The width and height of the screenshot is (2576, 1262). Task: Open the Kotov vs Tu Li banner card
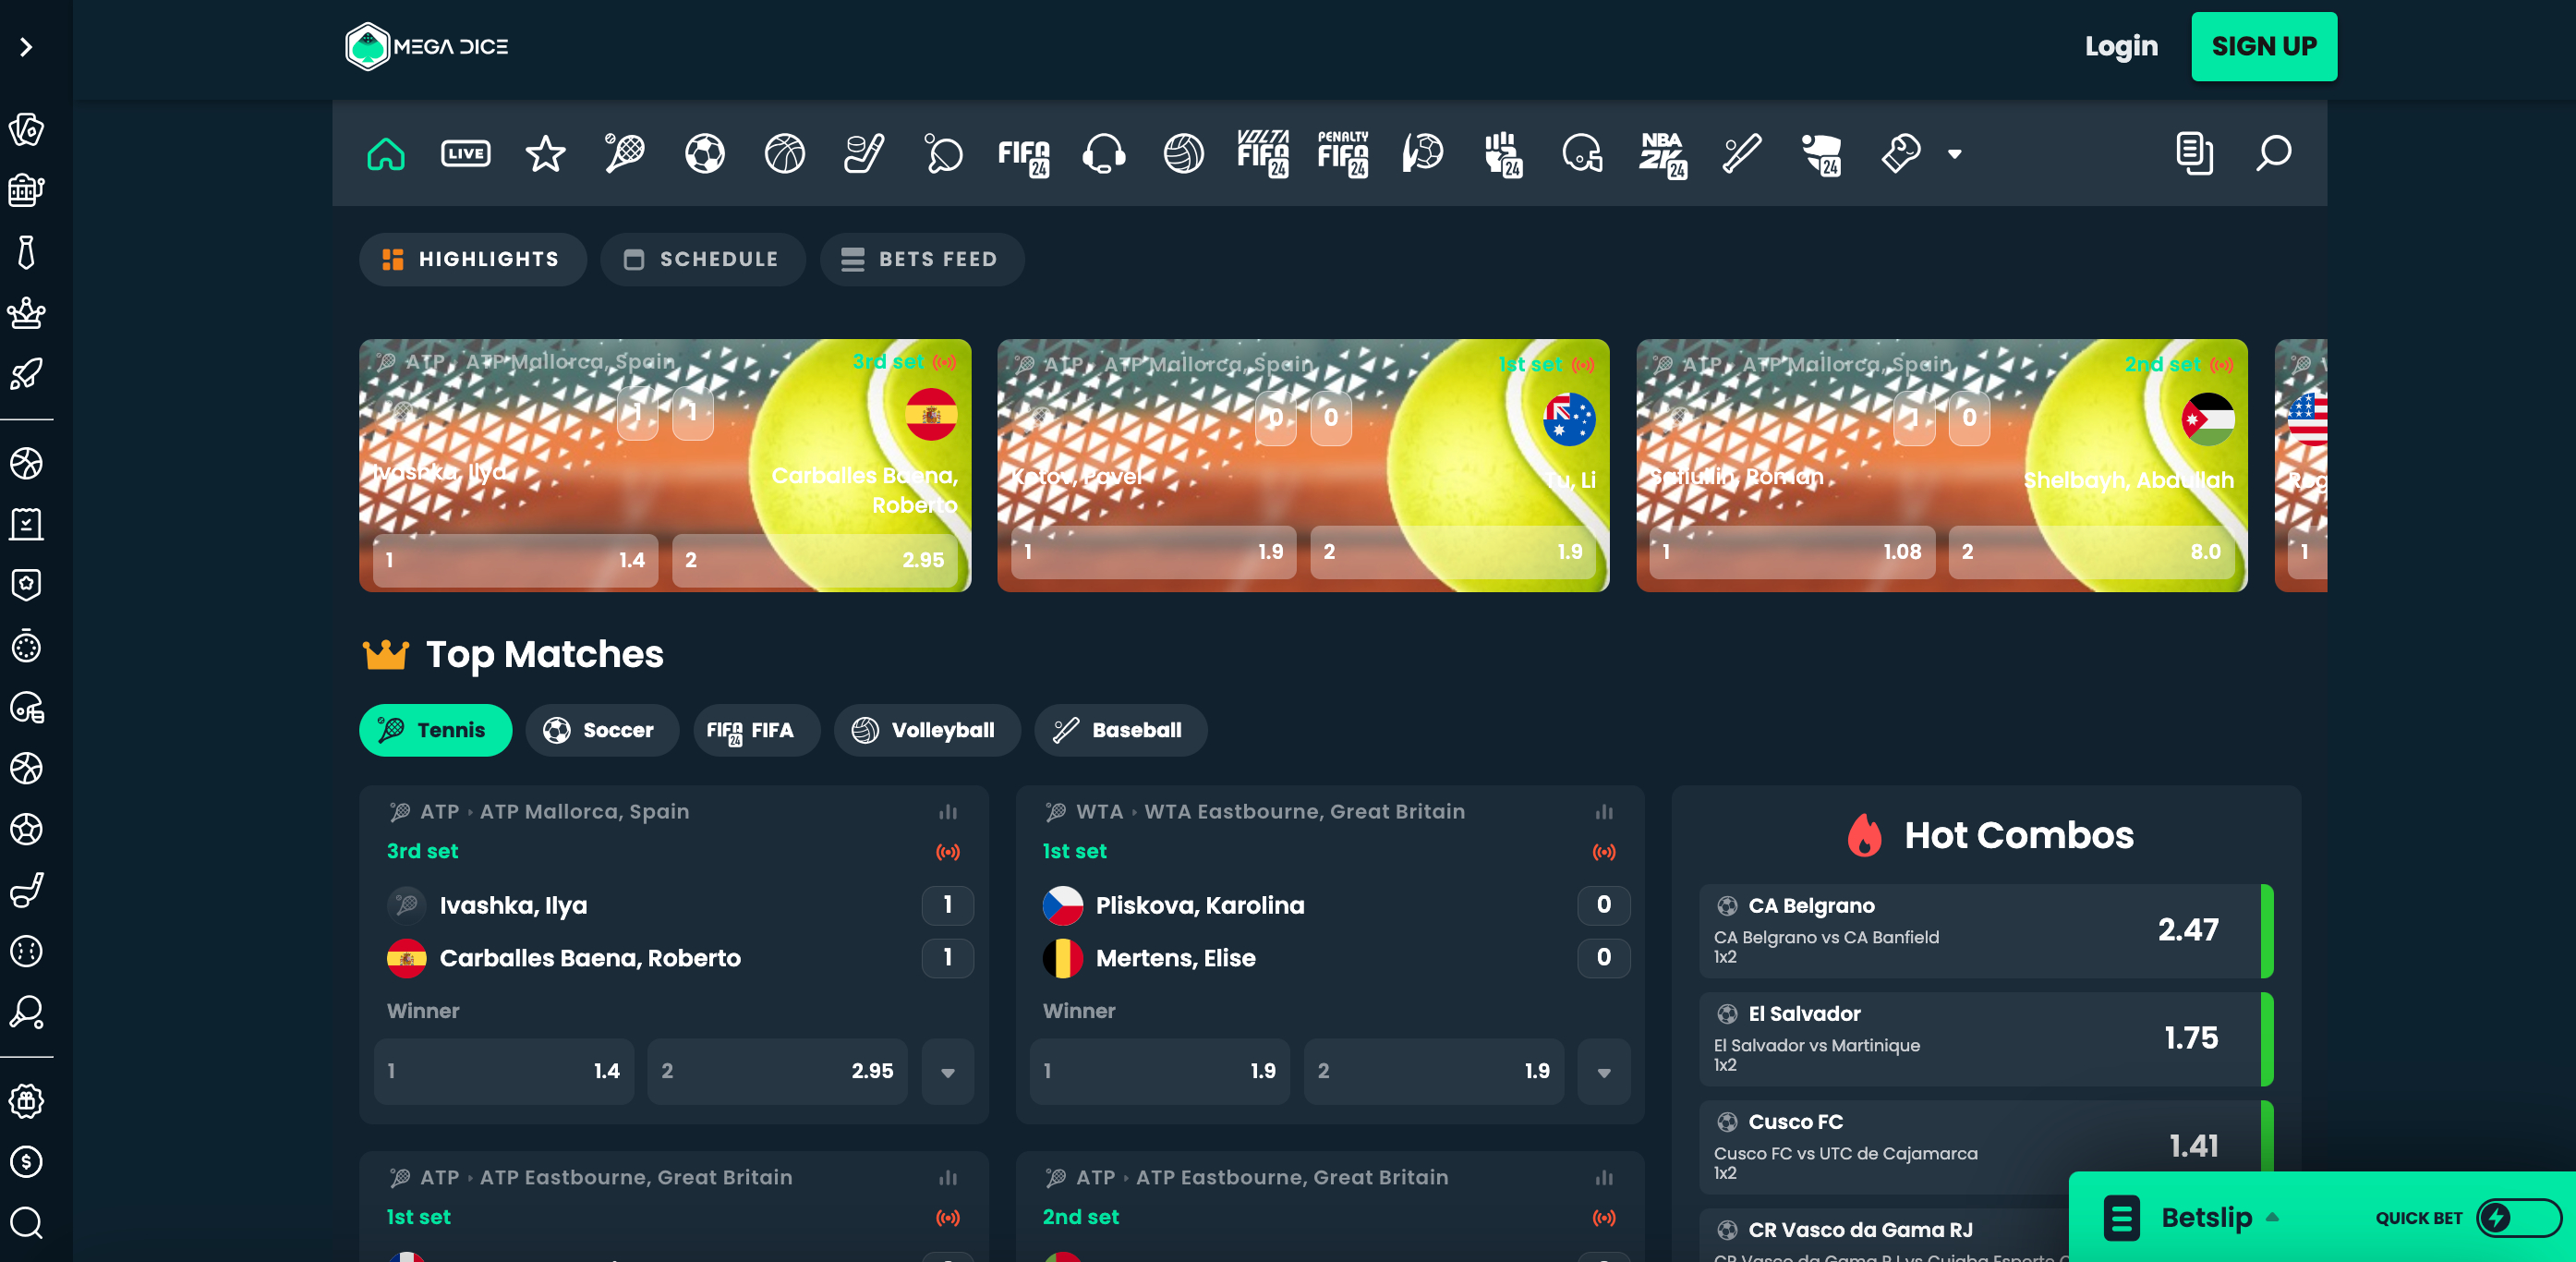point(1303,466)
